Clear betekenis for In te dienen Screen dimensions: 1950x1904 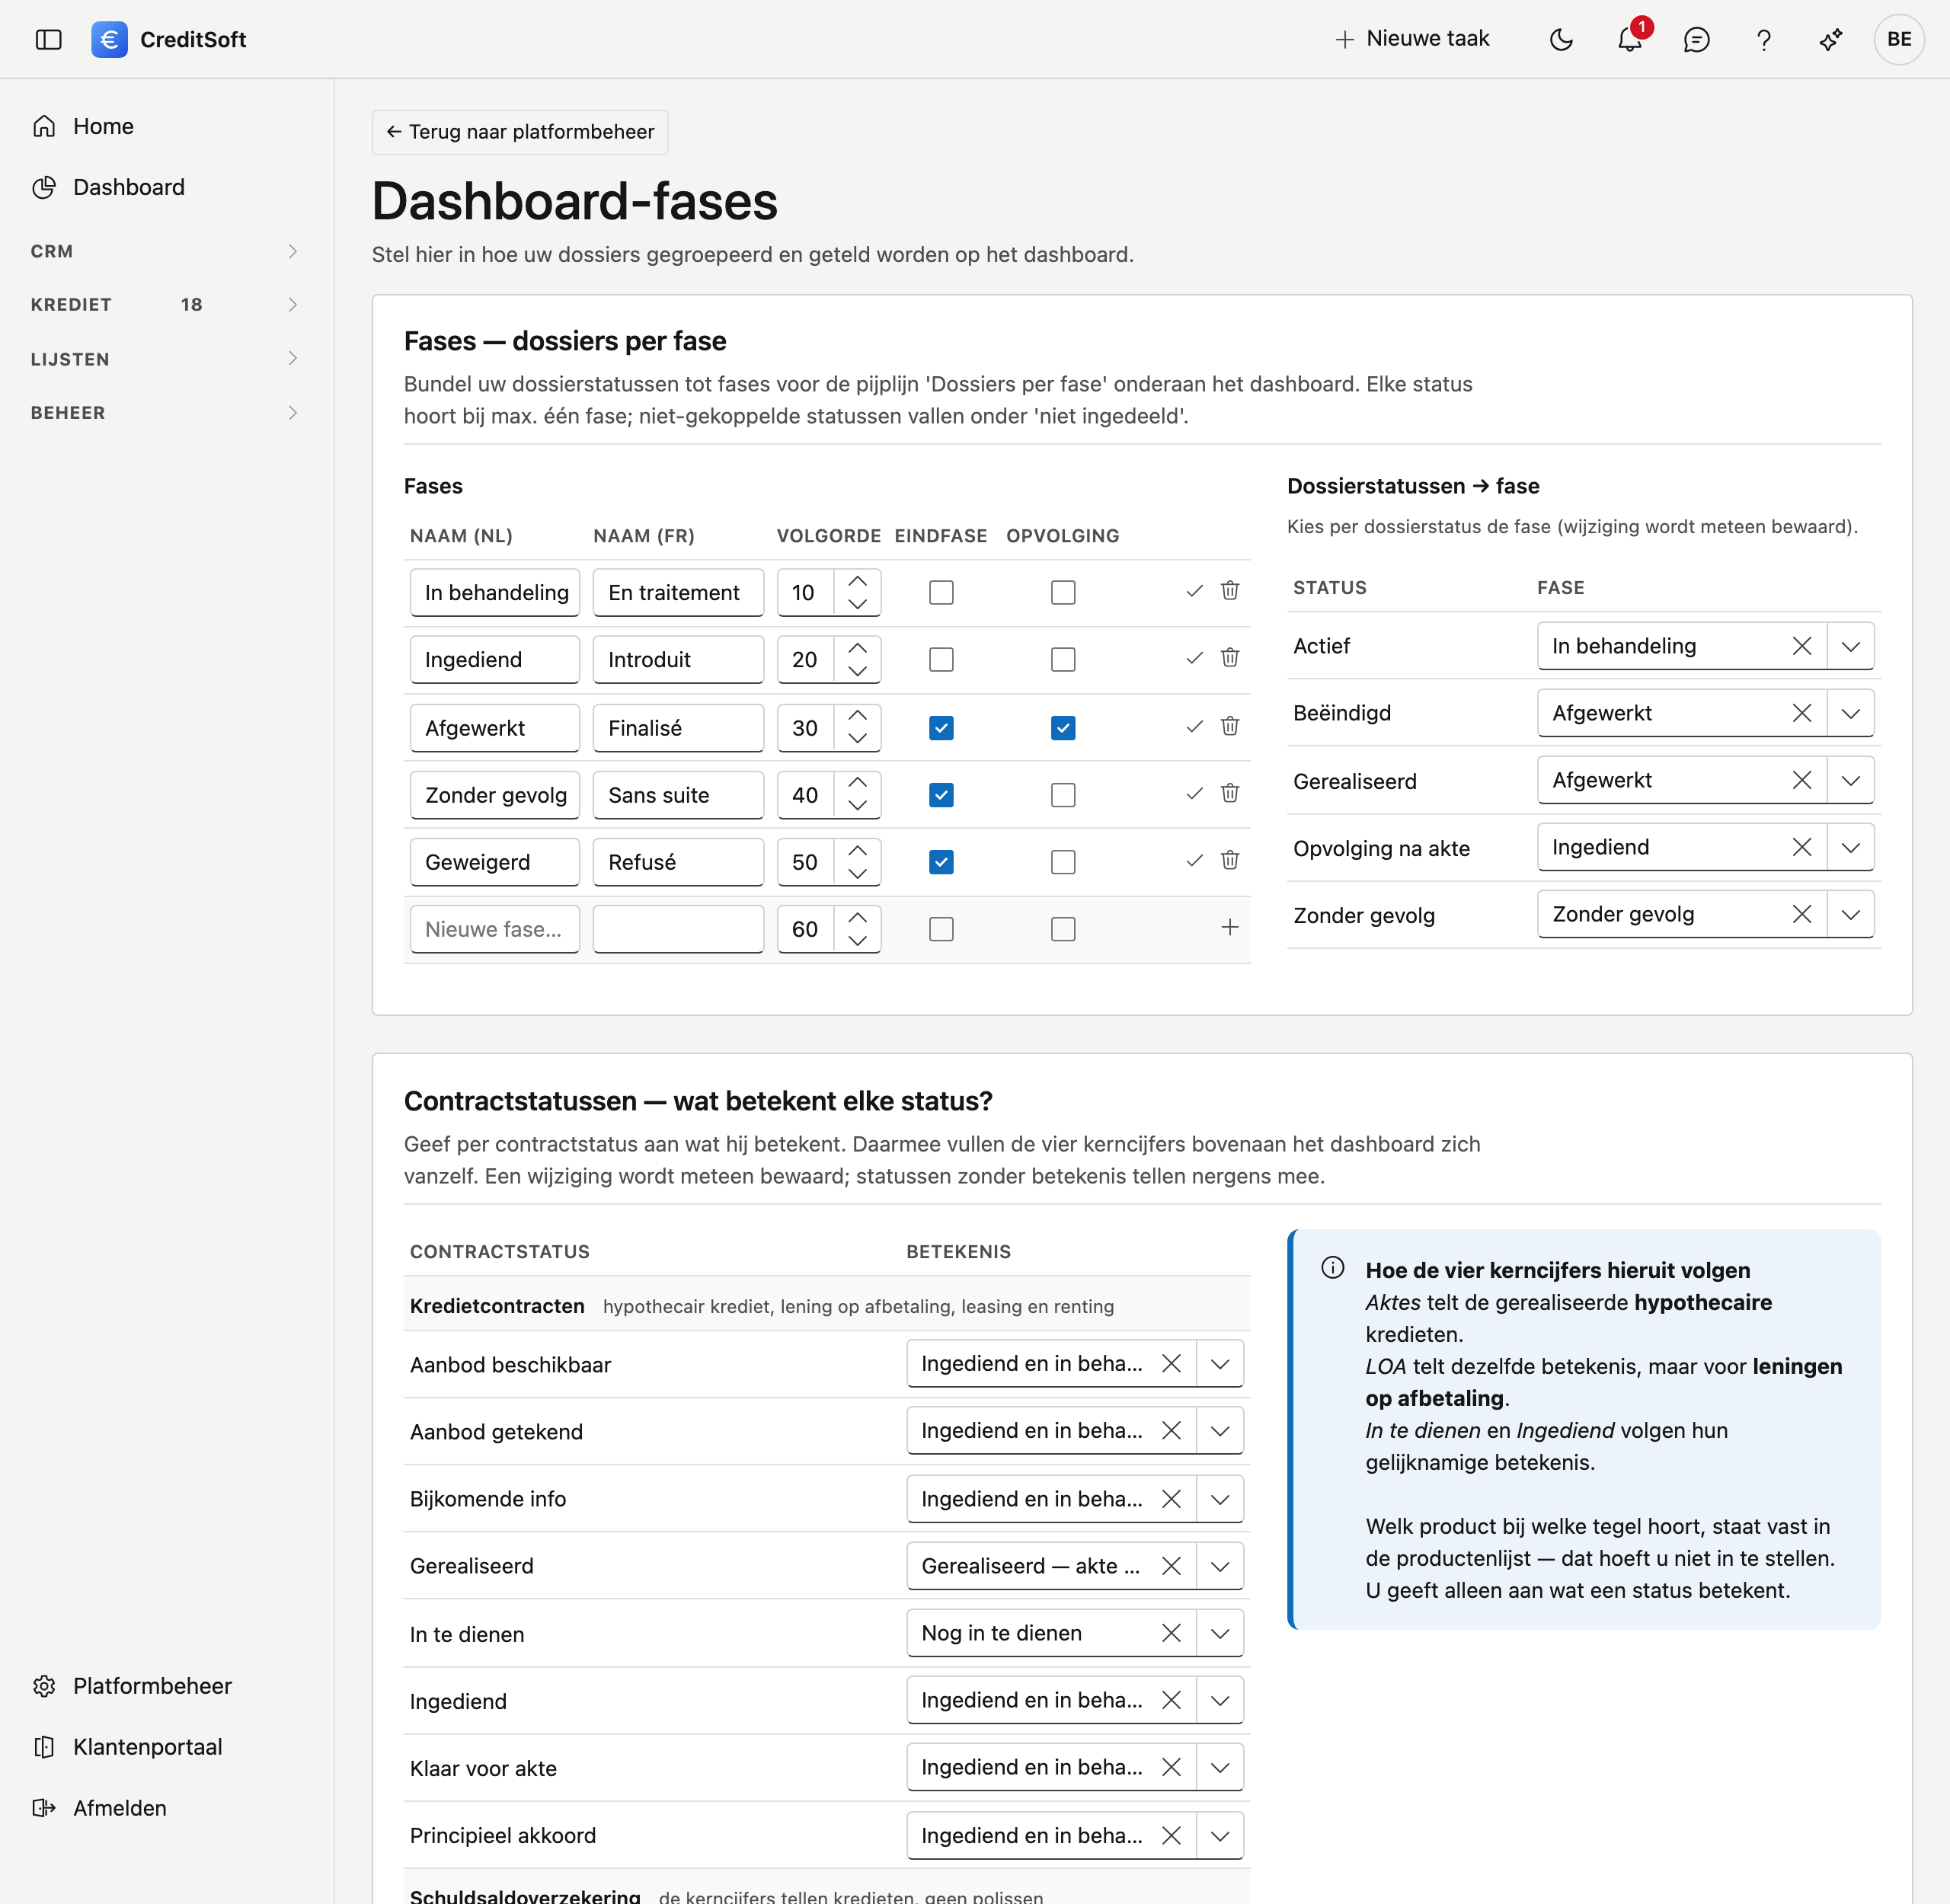click(x=1171, y=1633)
